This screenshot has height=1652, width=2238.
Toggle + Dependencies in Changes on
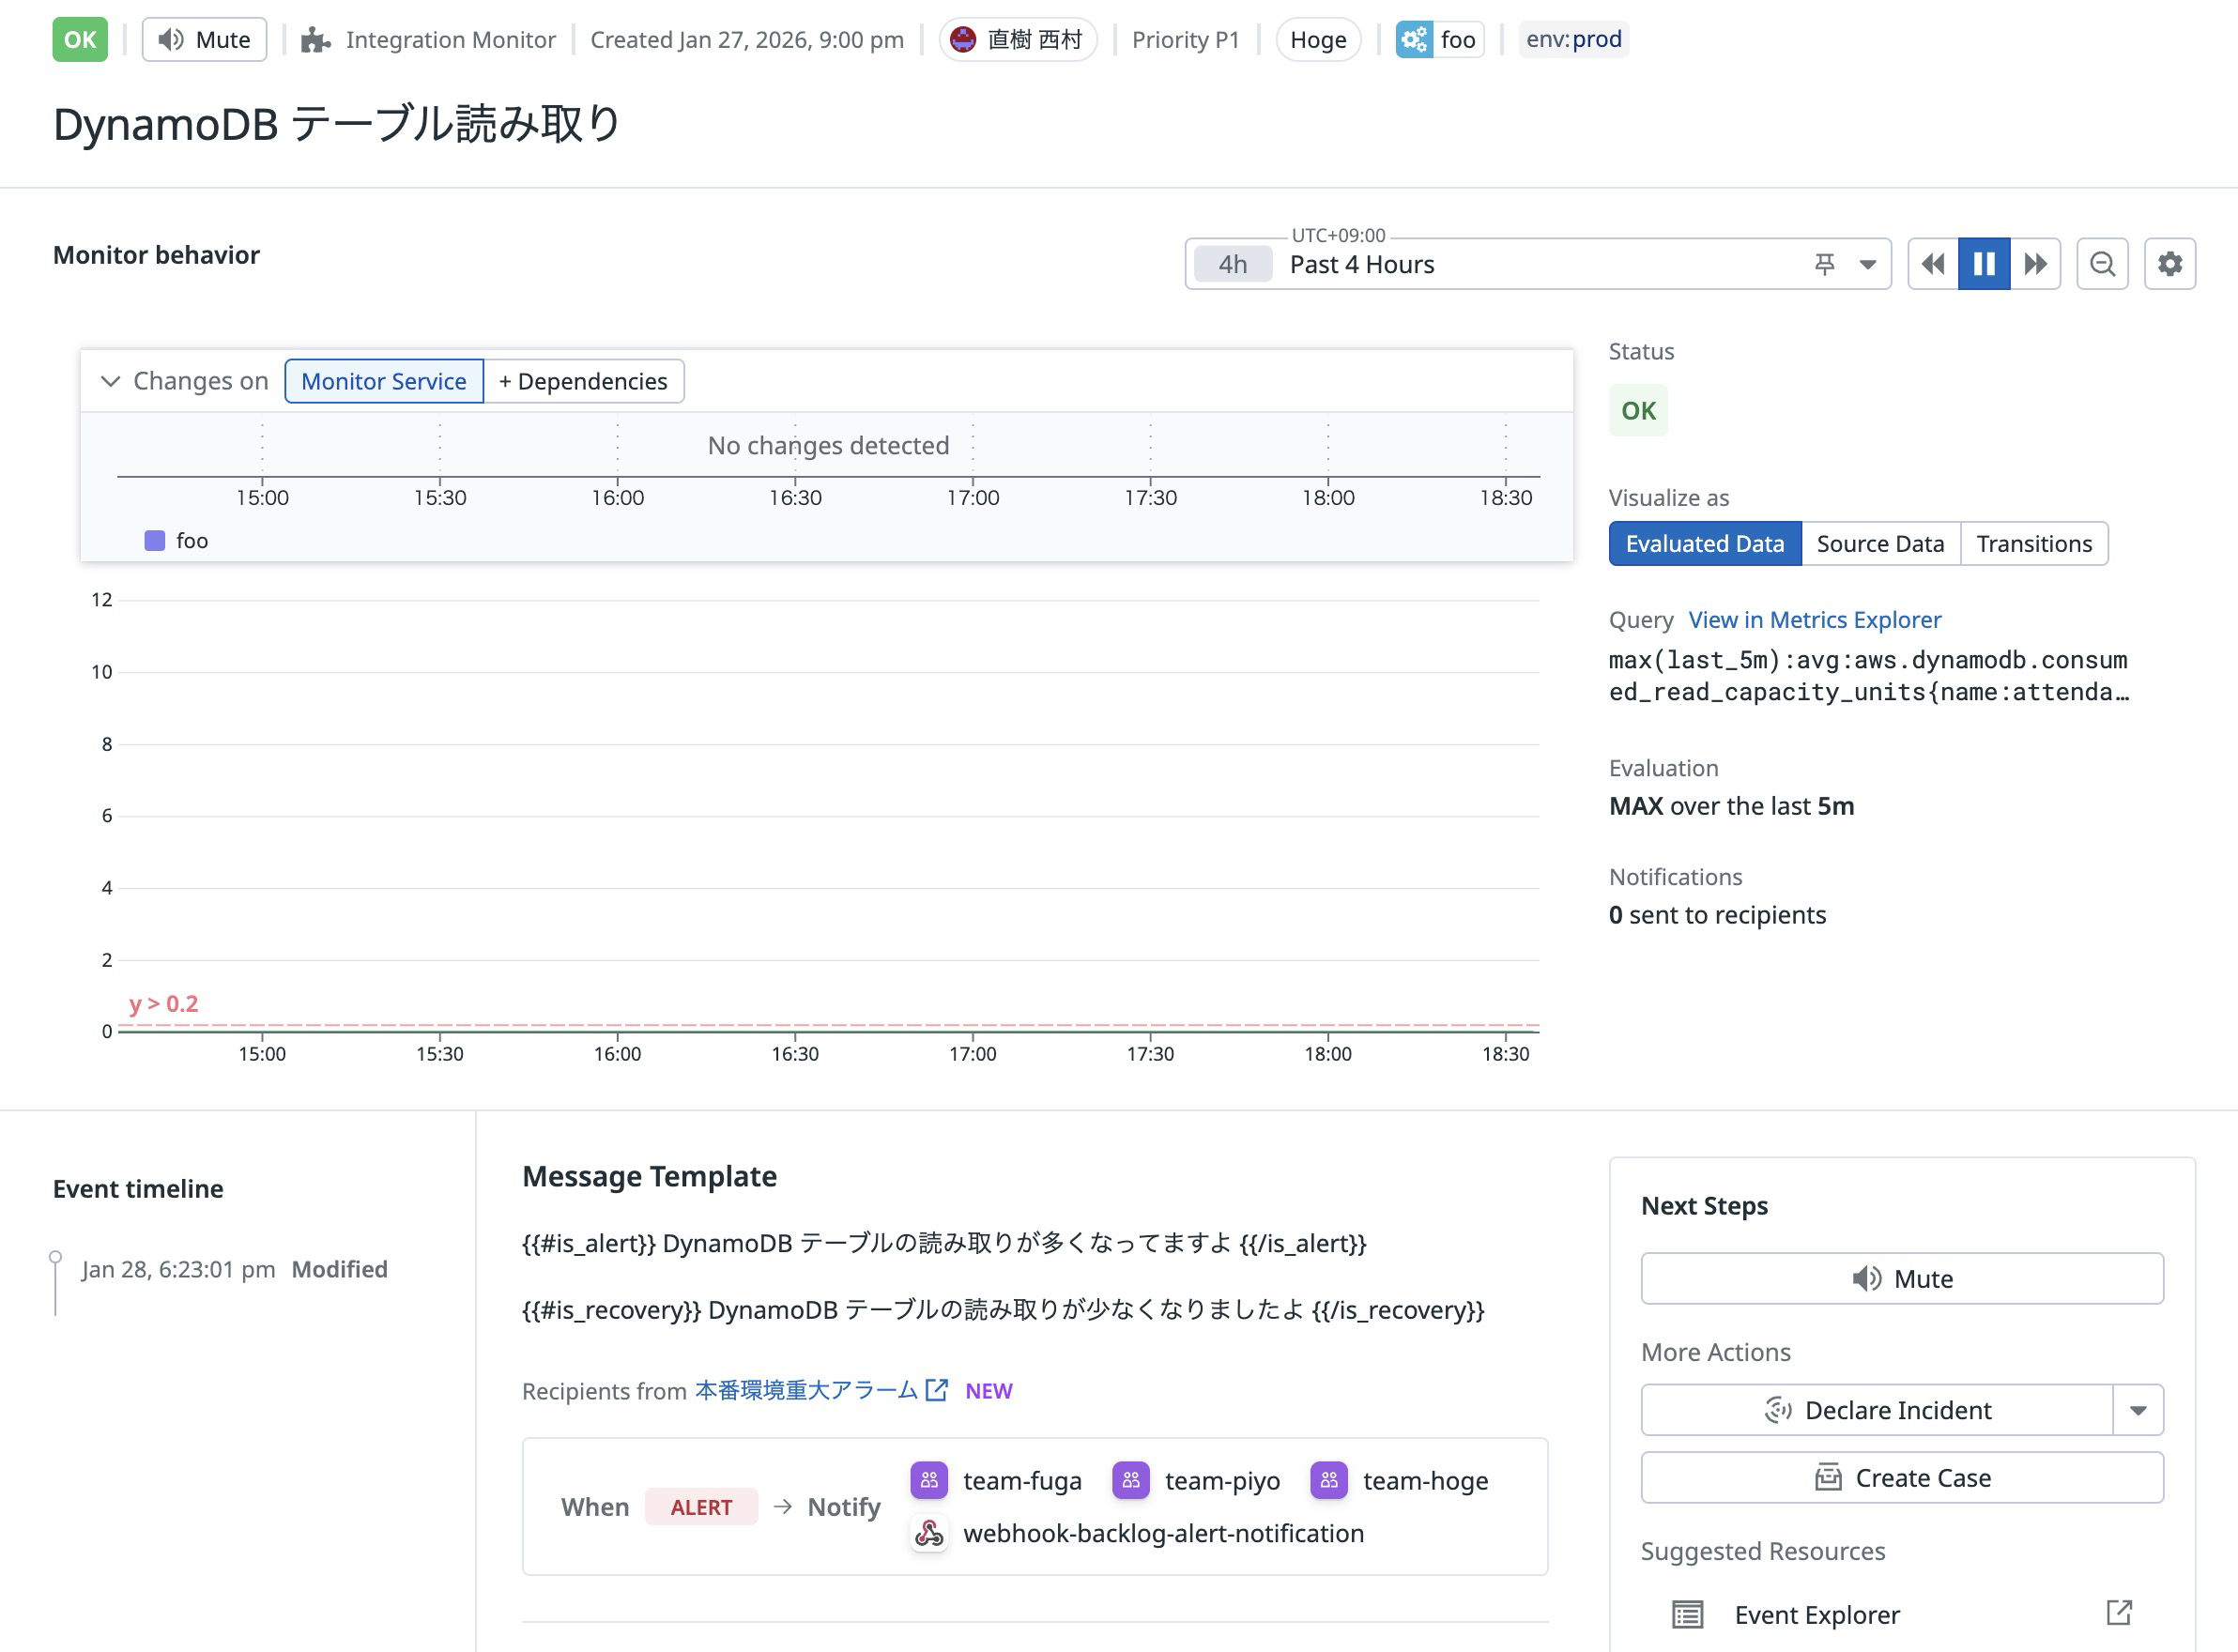coord(584,381)
